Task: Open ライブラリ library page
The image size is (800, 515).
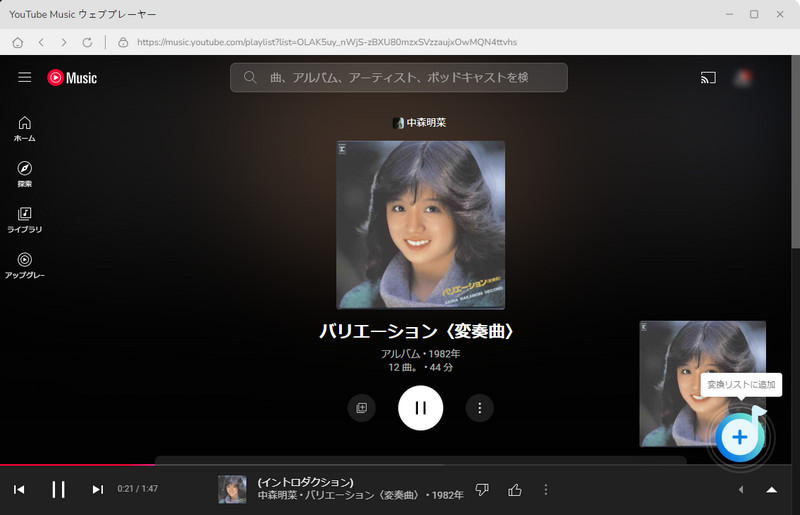Action: (x=24, y=220)
